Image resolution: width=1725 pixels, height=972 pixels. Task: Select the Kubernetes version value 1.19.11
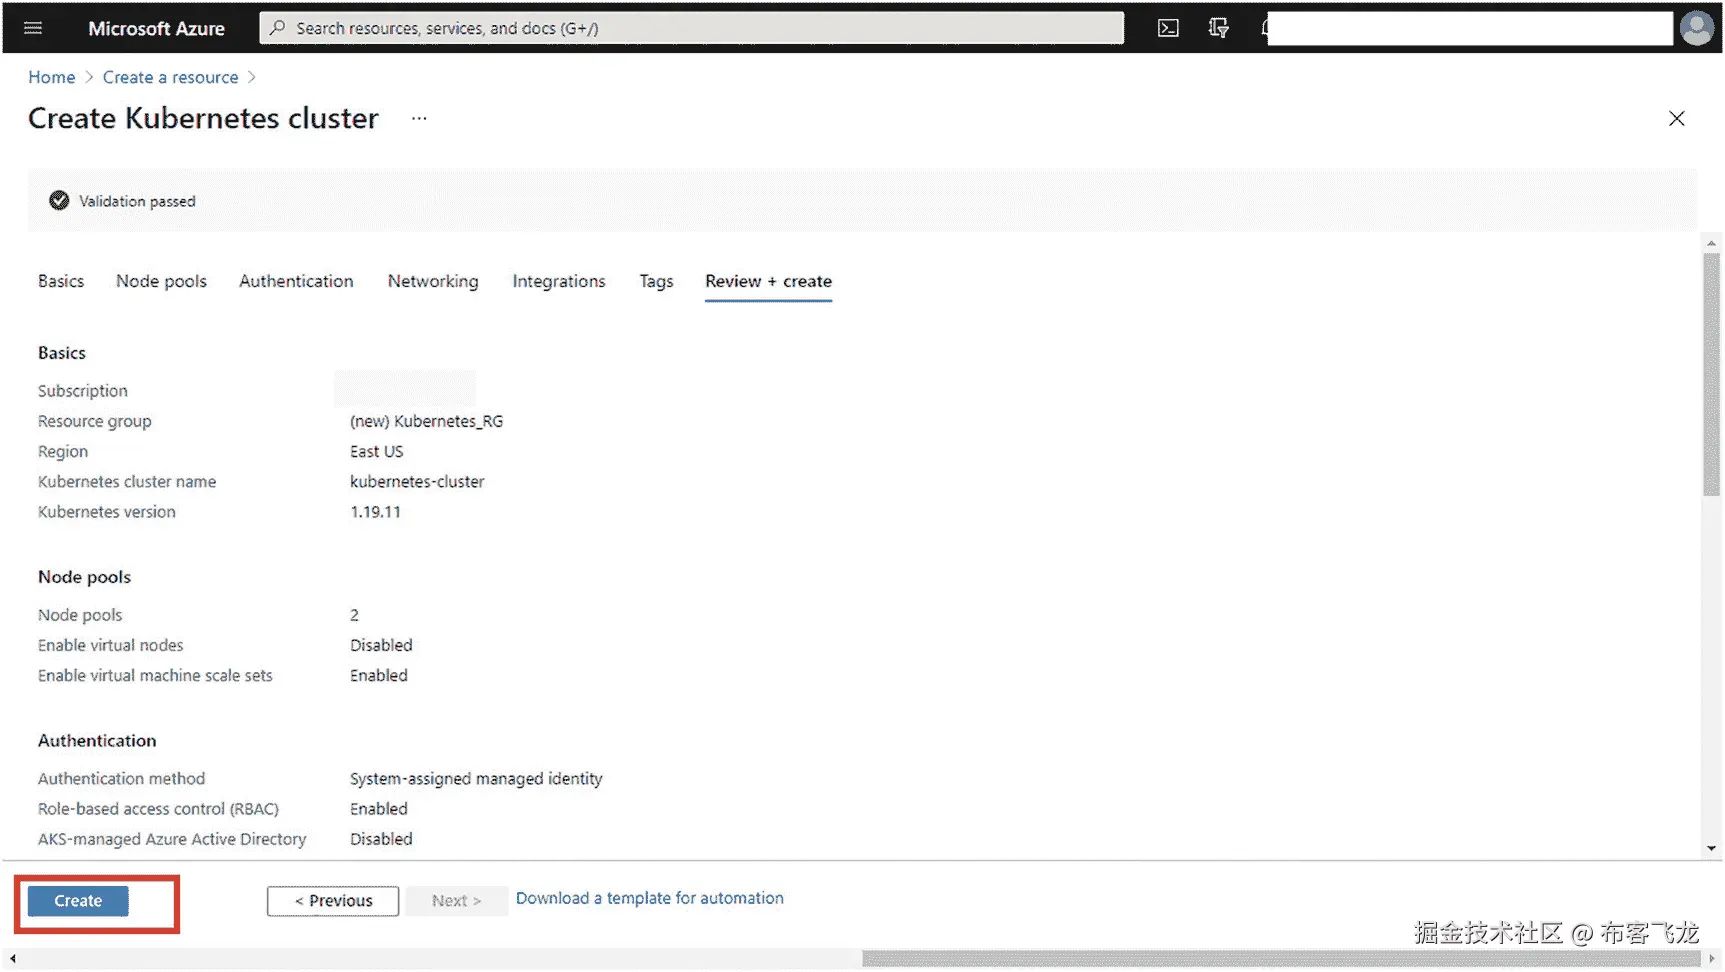375,511
